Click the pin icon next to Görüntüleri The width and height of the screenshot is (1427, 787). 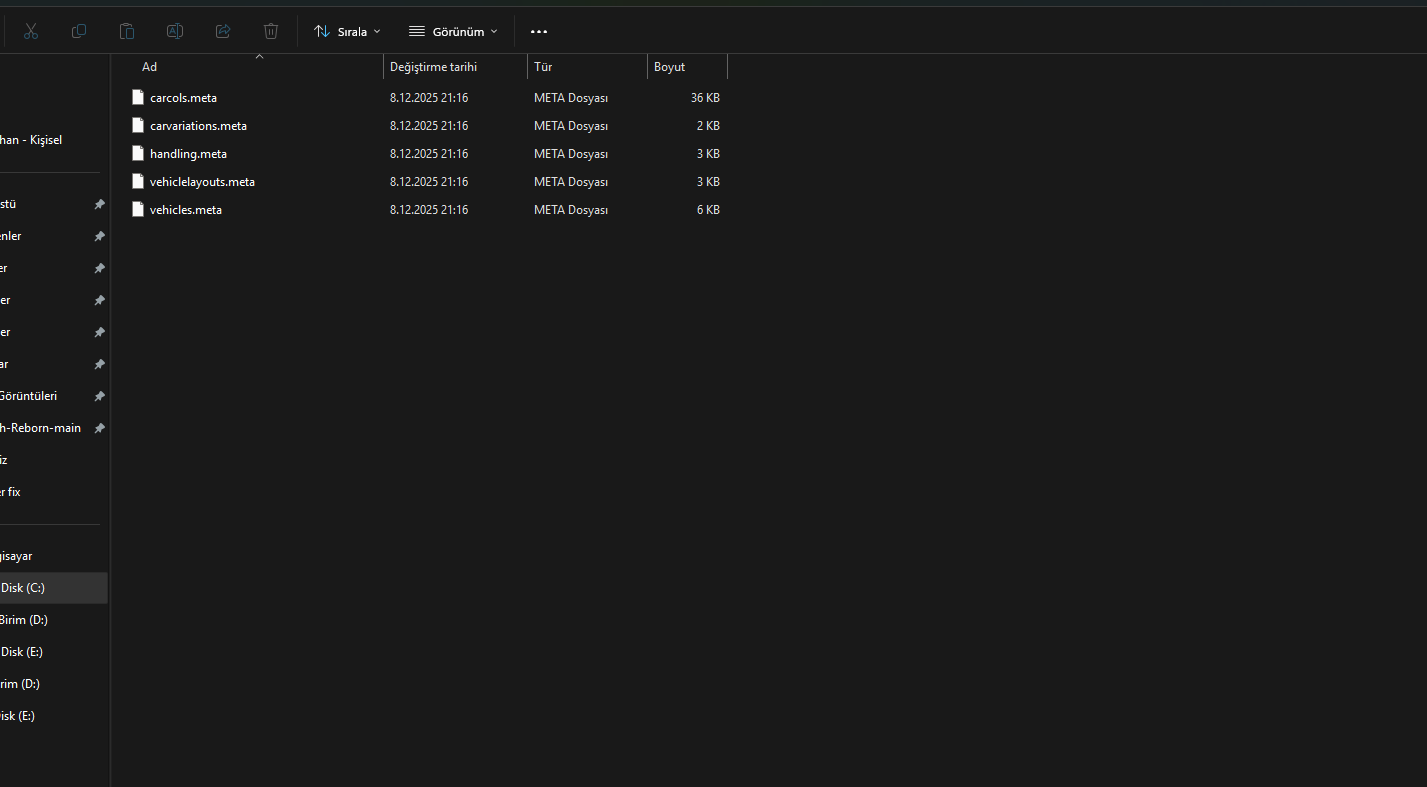[x=99, y=396]
